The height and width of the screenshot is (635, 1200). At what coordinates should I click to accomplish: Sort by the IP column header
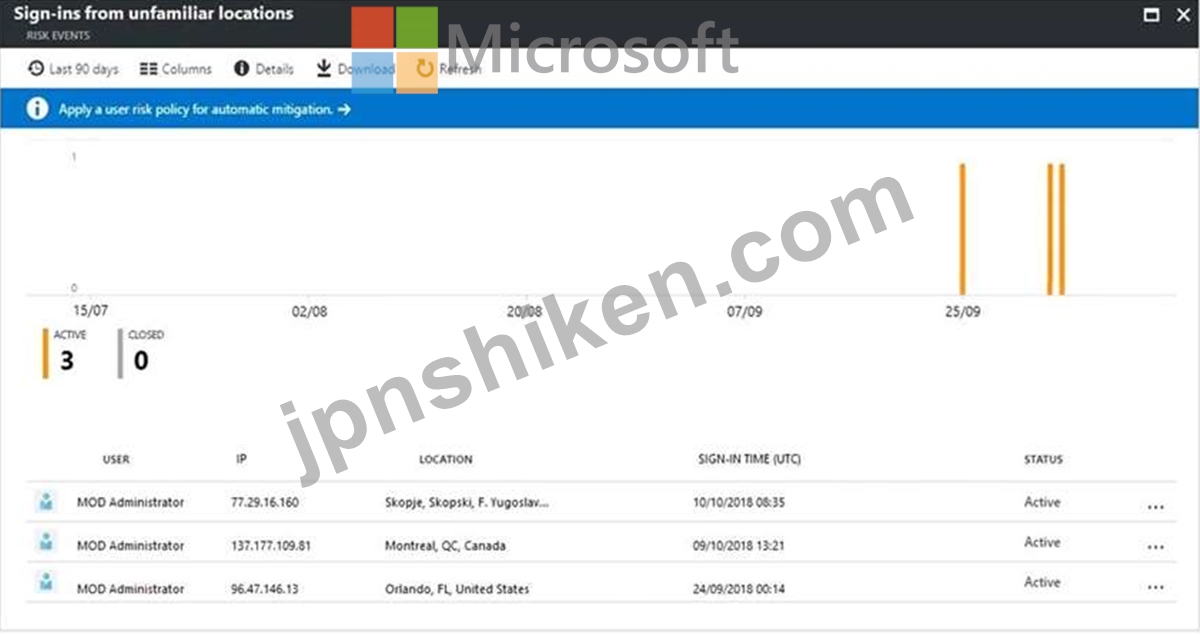click(x=241, y=460)
